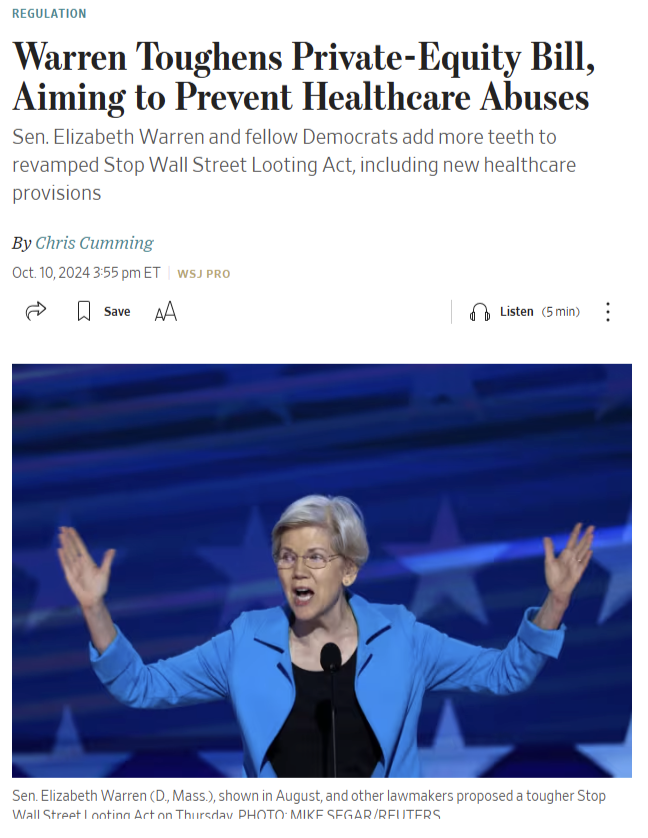The height and width of the screenshot is (838, 648).
Task: Click the Warren Toughens Private-Equity Bill headline
Action: 303,77
